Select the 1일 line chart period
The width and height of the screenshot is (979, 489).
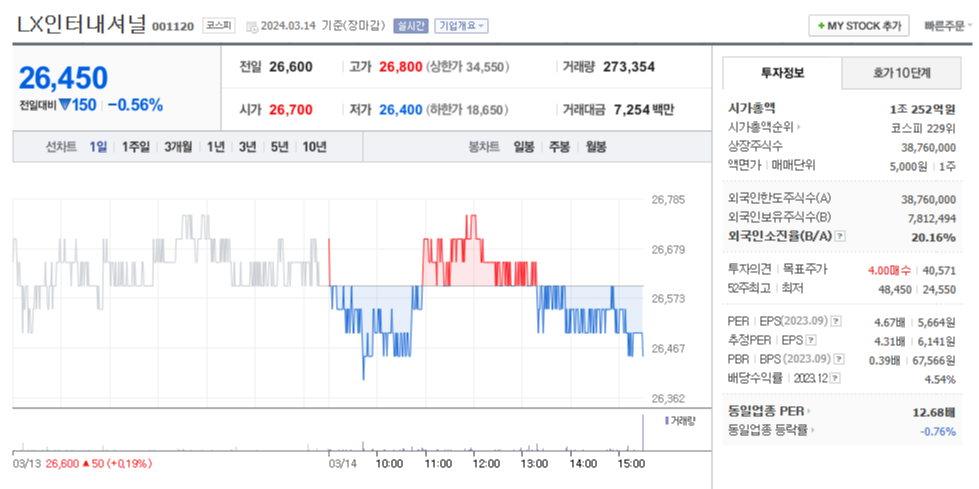pyautogui.click(x=98, y=147)
